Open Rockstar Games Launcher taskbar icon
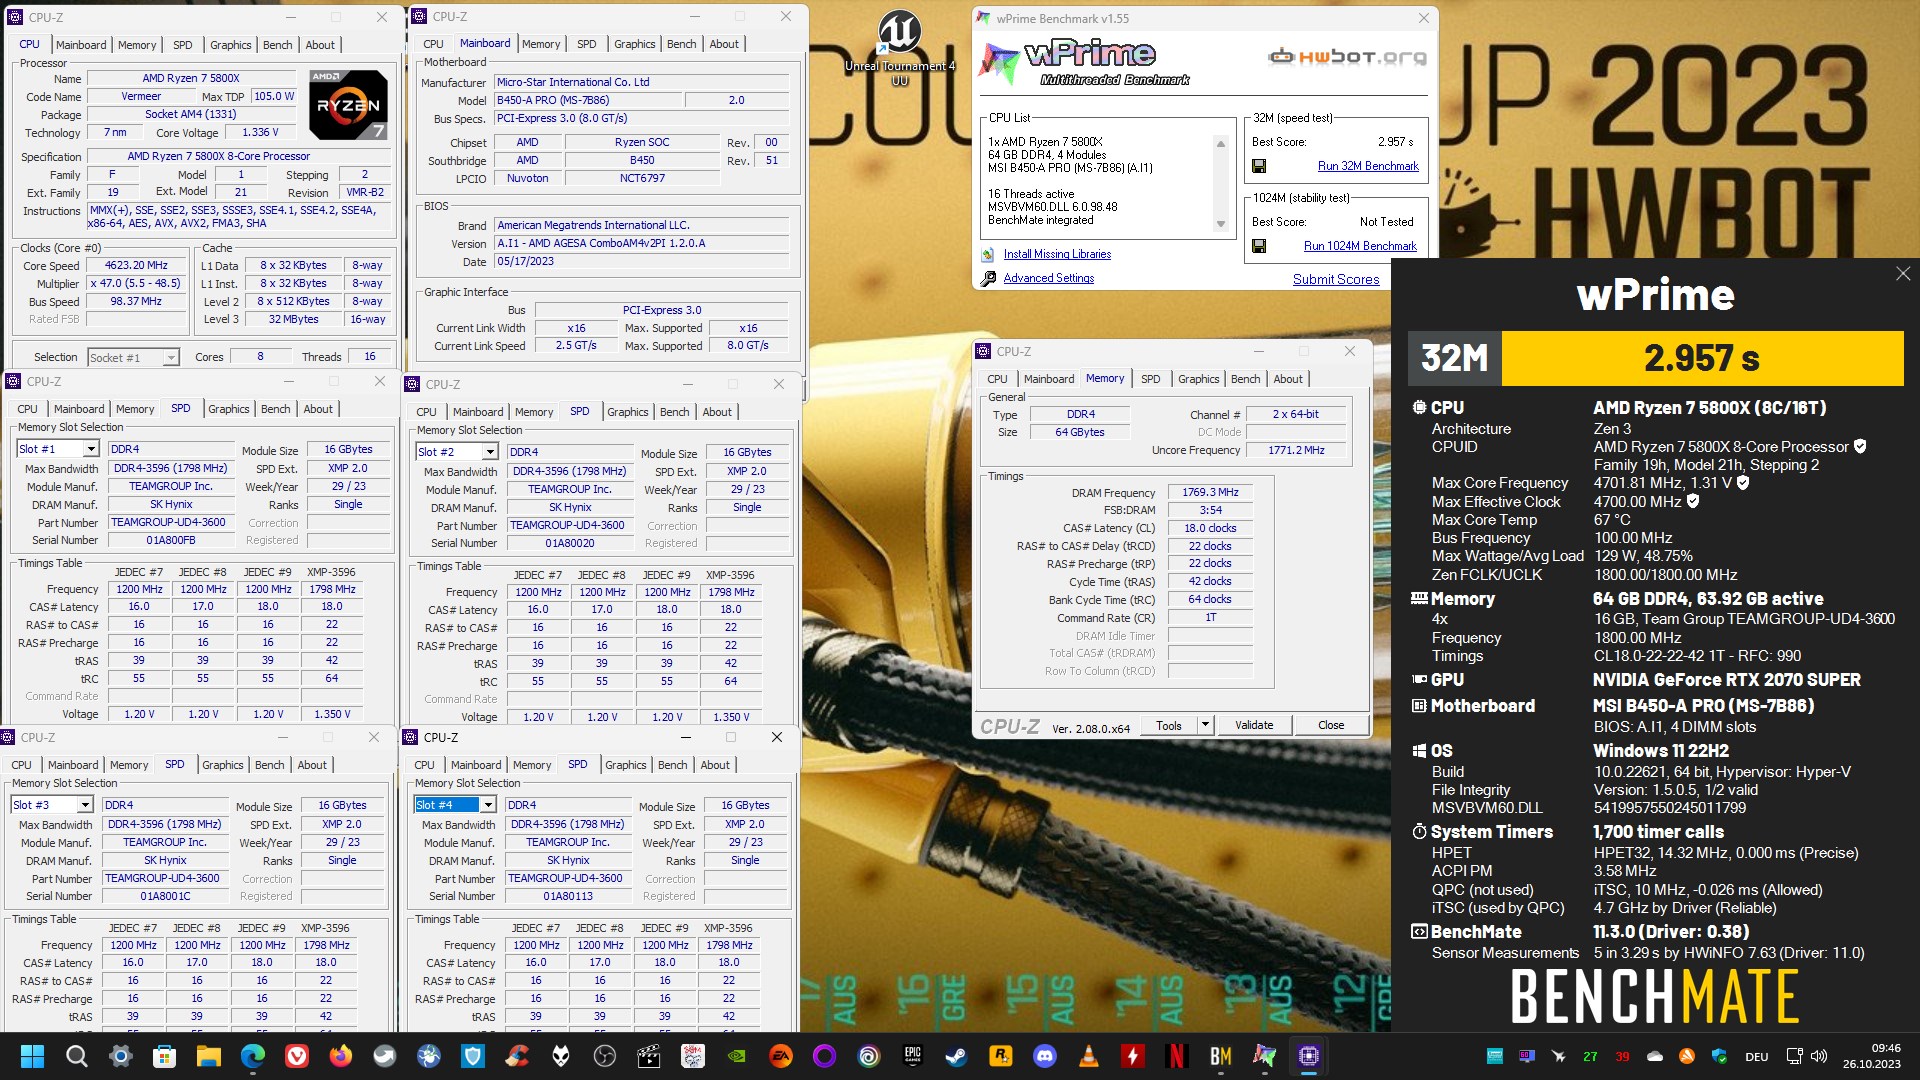This screenshot has width=1920, height=1080. tap(1000, 1056)
